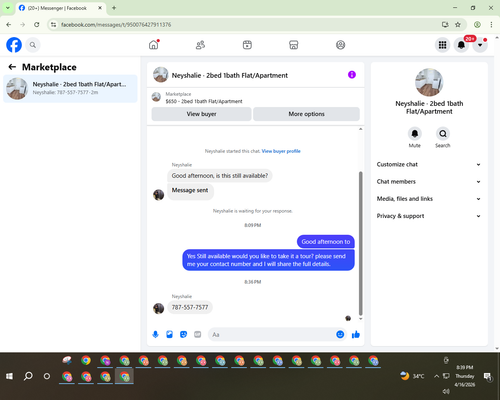
Task: Expand Privacy & support section
Action: pyautogui.click(x=429, y=216)
